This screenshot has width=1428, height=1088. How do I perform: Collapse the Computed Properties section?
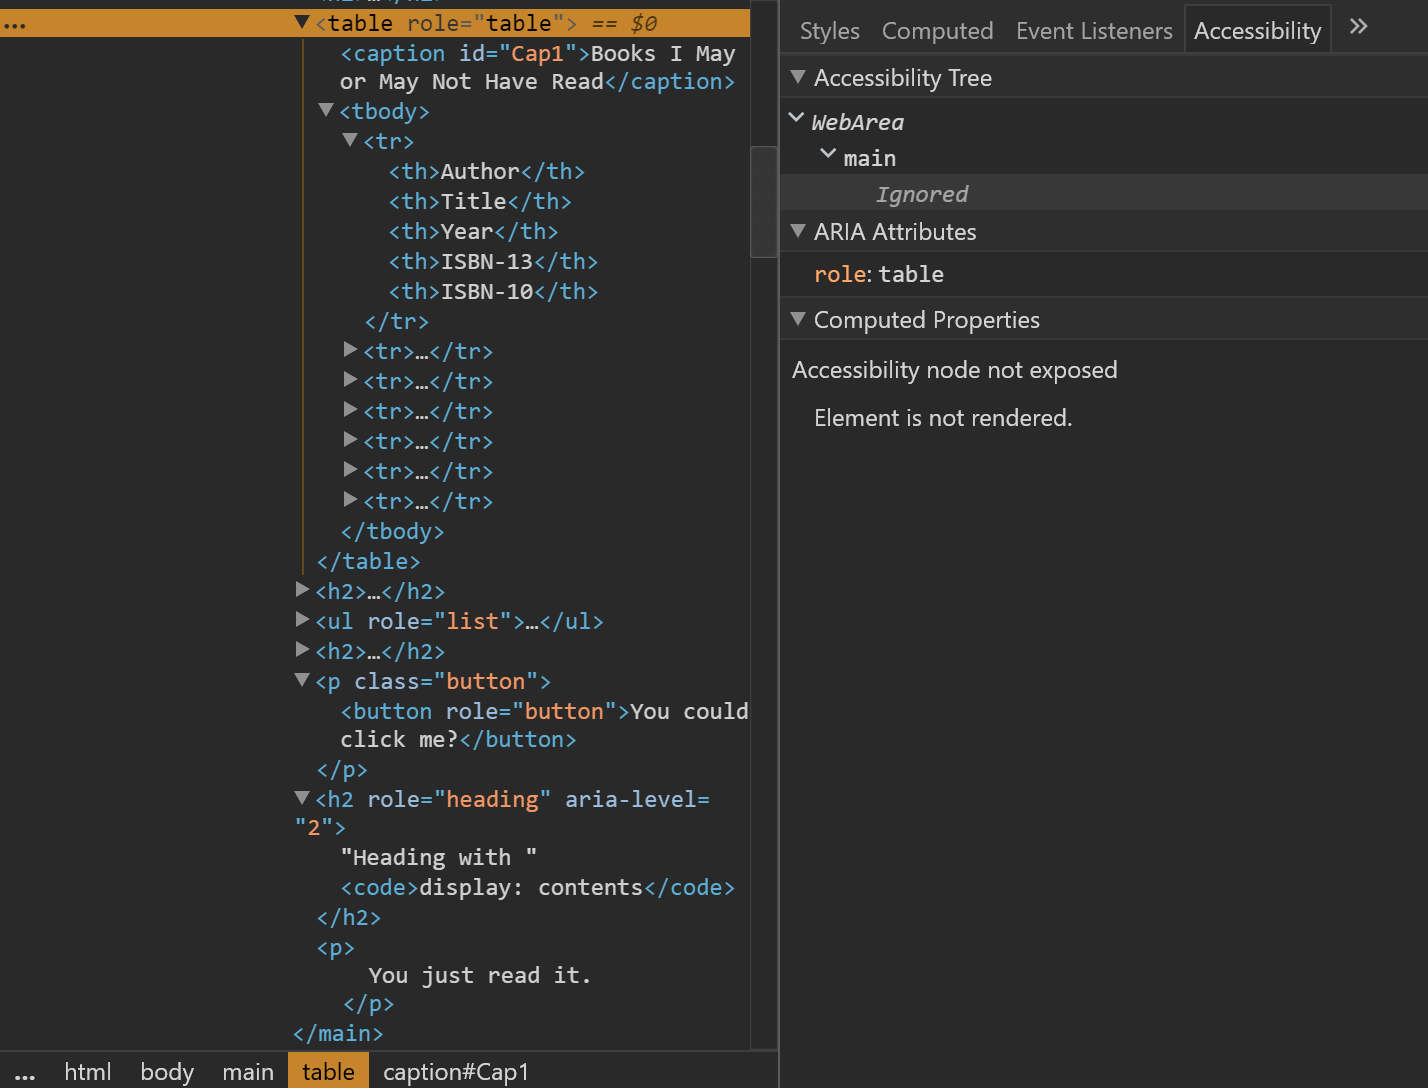[798, 319]
